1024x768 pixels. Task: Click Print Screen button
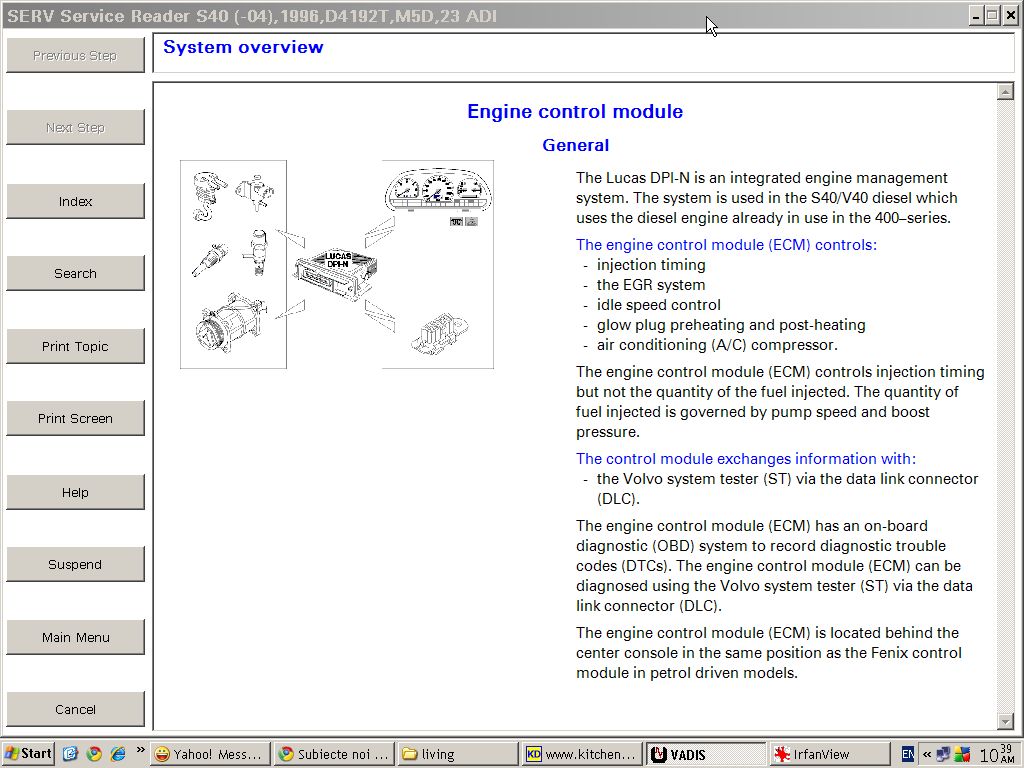[x=75, y=418]
